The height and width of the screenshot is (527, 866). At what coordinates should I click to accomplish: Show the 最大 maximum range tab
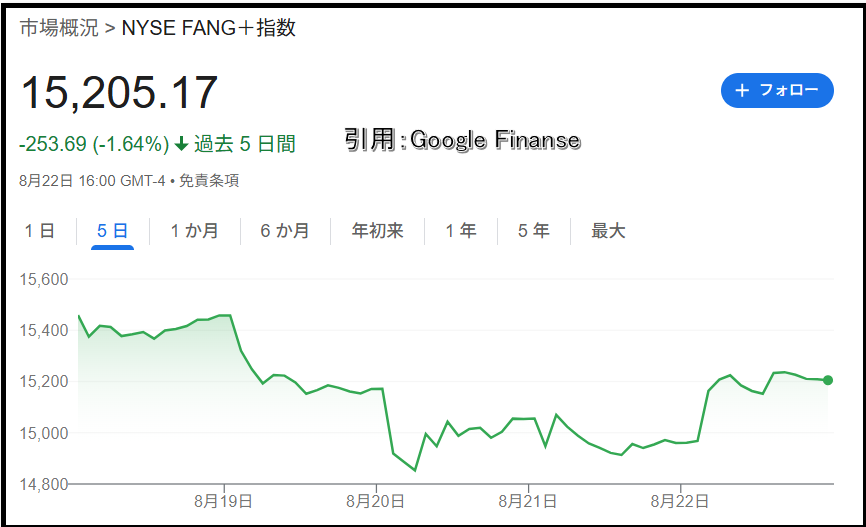(x=608, y=230)
